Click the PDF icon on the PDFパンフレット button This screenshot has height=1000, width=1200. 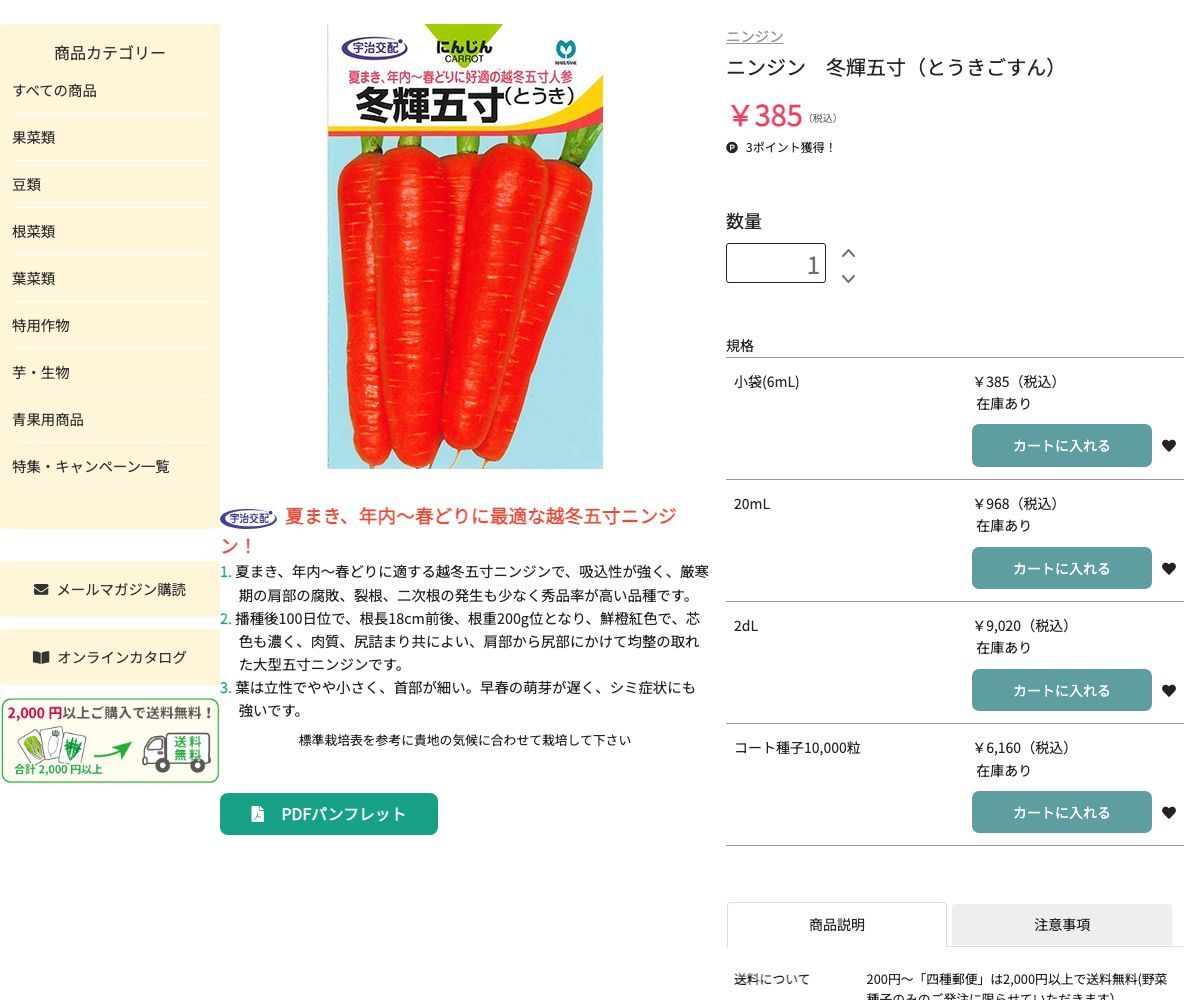(258, 814)
